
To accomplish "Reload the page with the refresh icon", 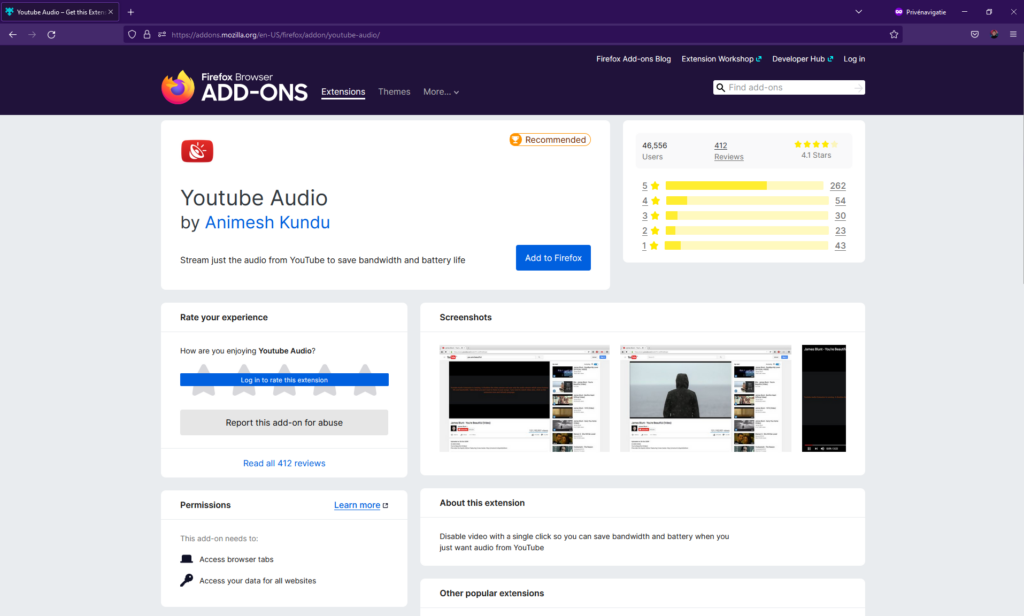I will click(51, 35).
